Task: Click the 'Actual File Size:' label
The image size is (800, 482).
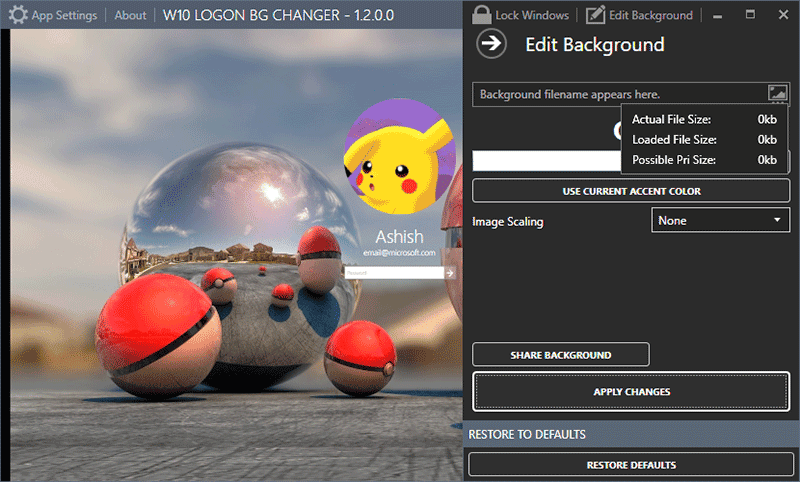Action: click(671, 119)
